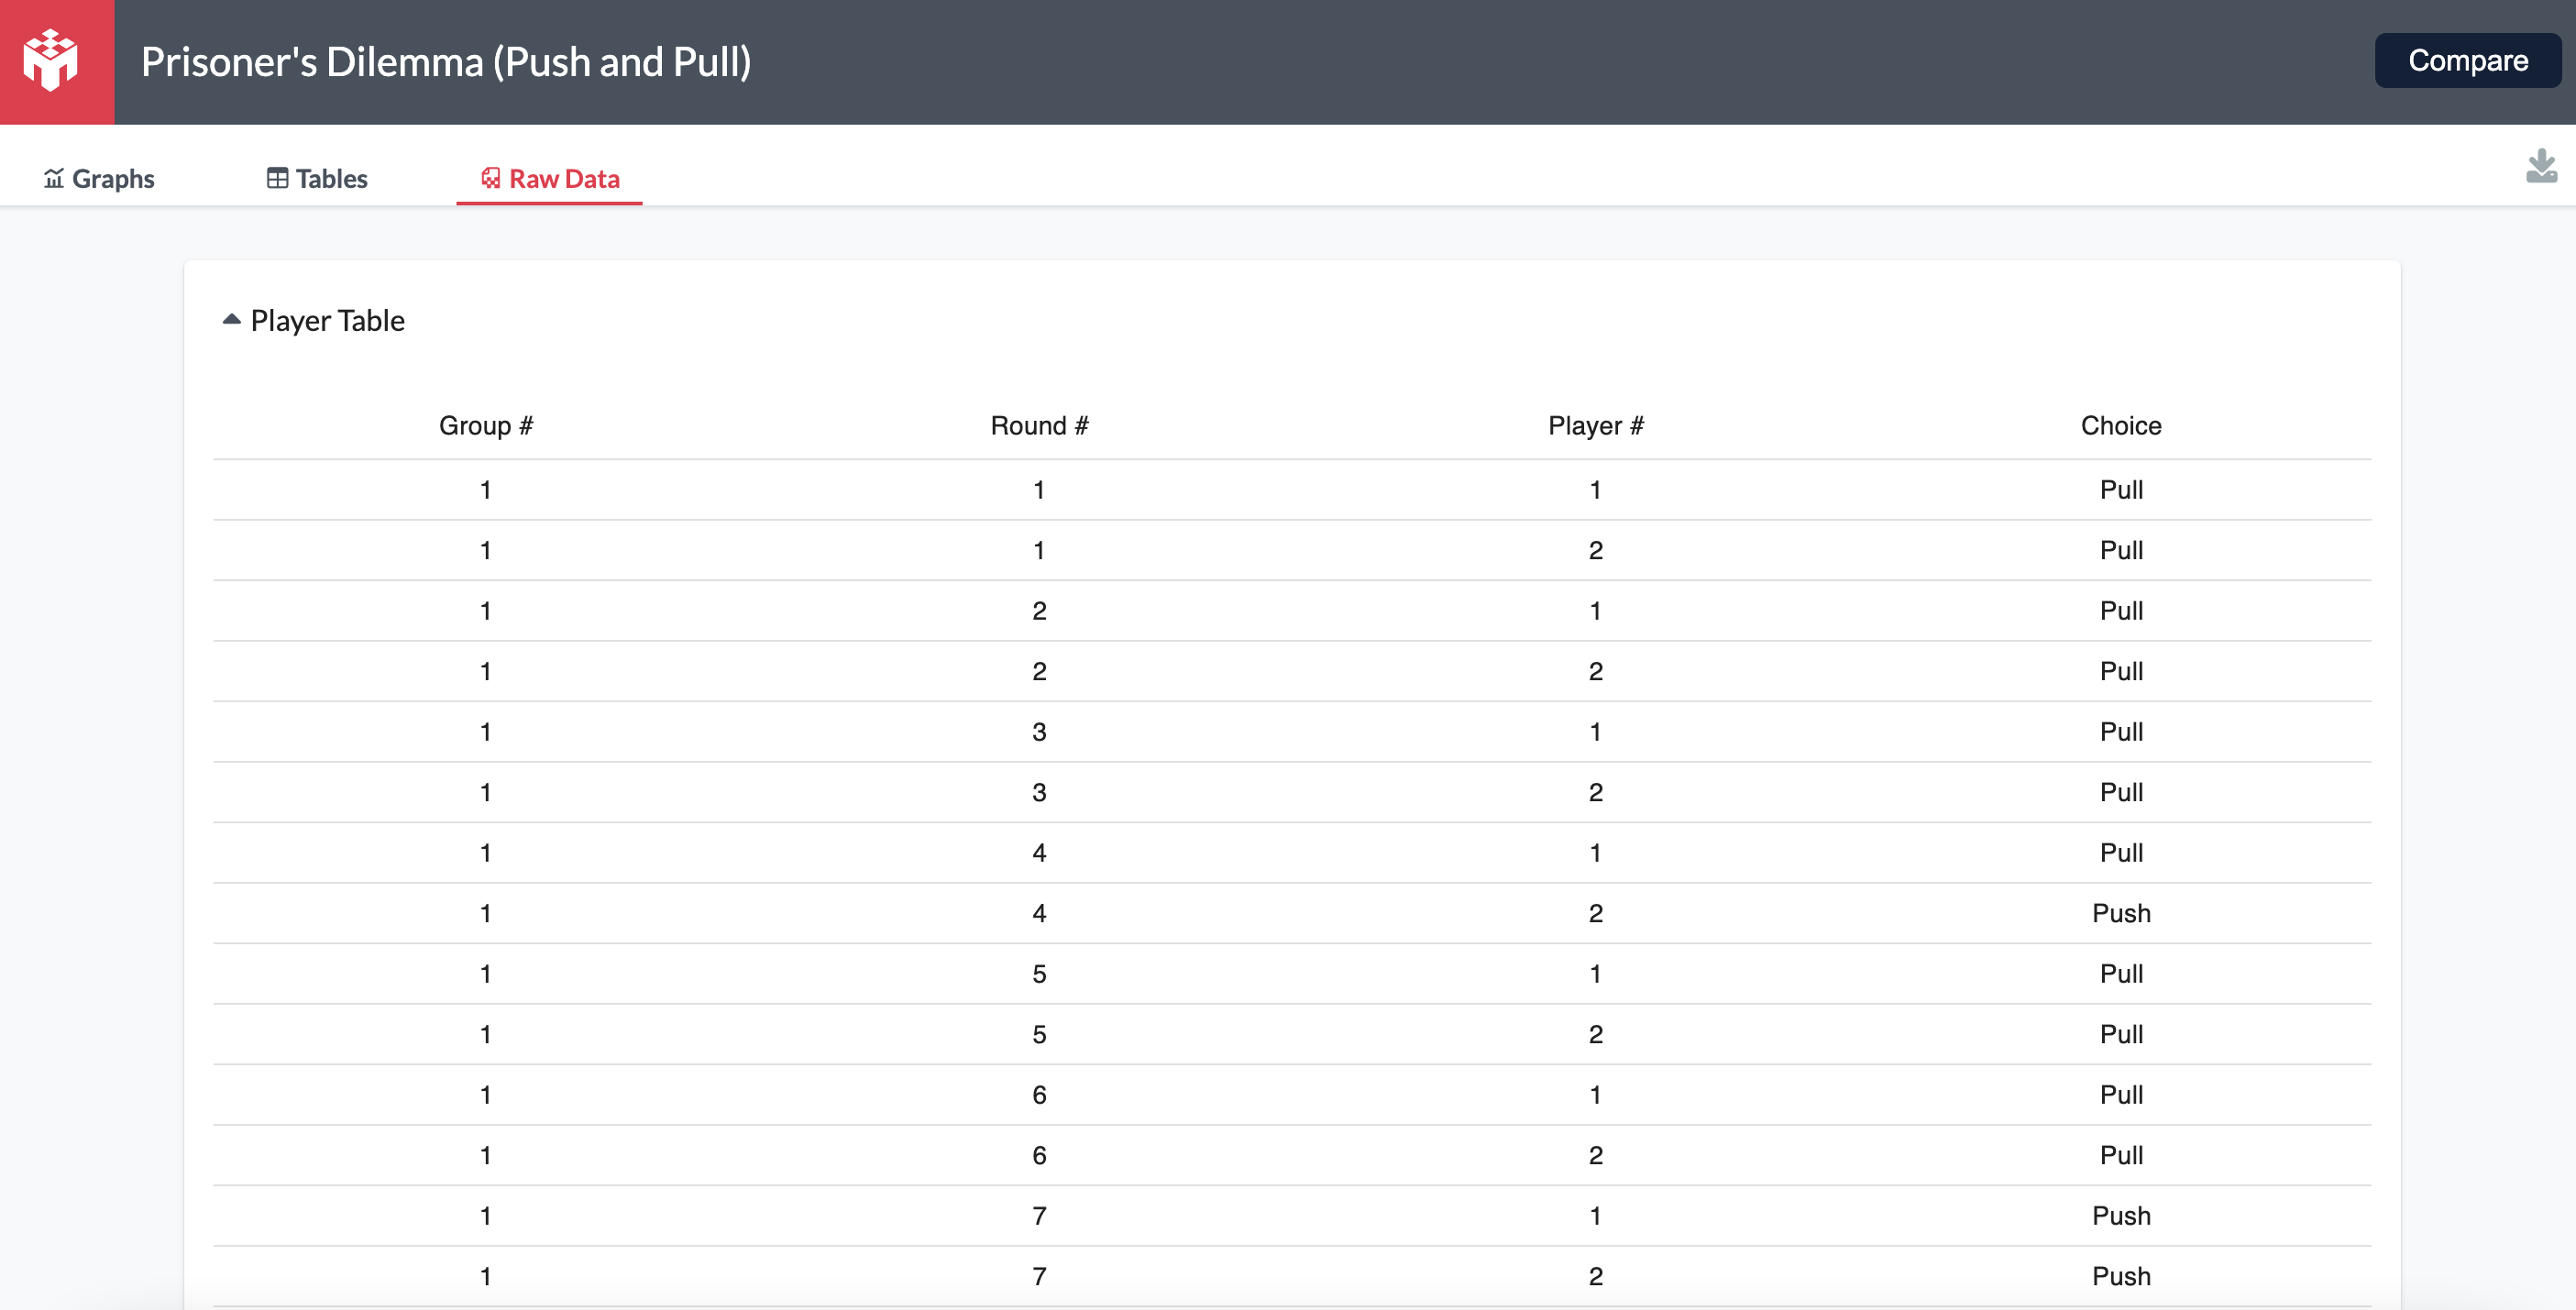Click the page title Prisoner's Dilemma
This screenshot has height=1310, width=2576.
tap(446, 62)
